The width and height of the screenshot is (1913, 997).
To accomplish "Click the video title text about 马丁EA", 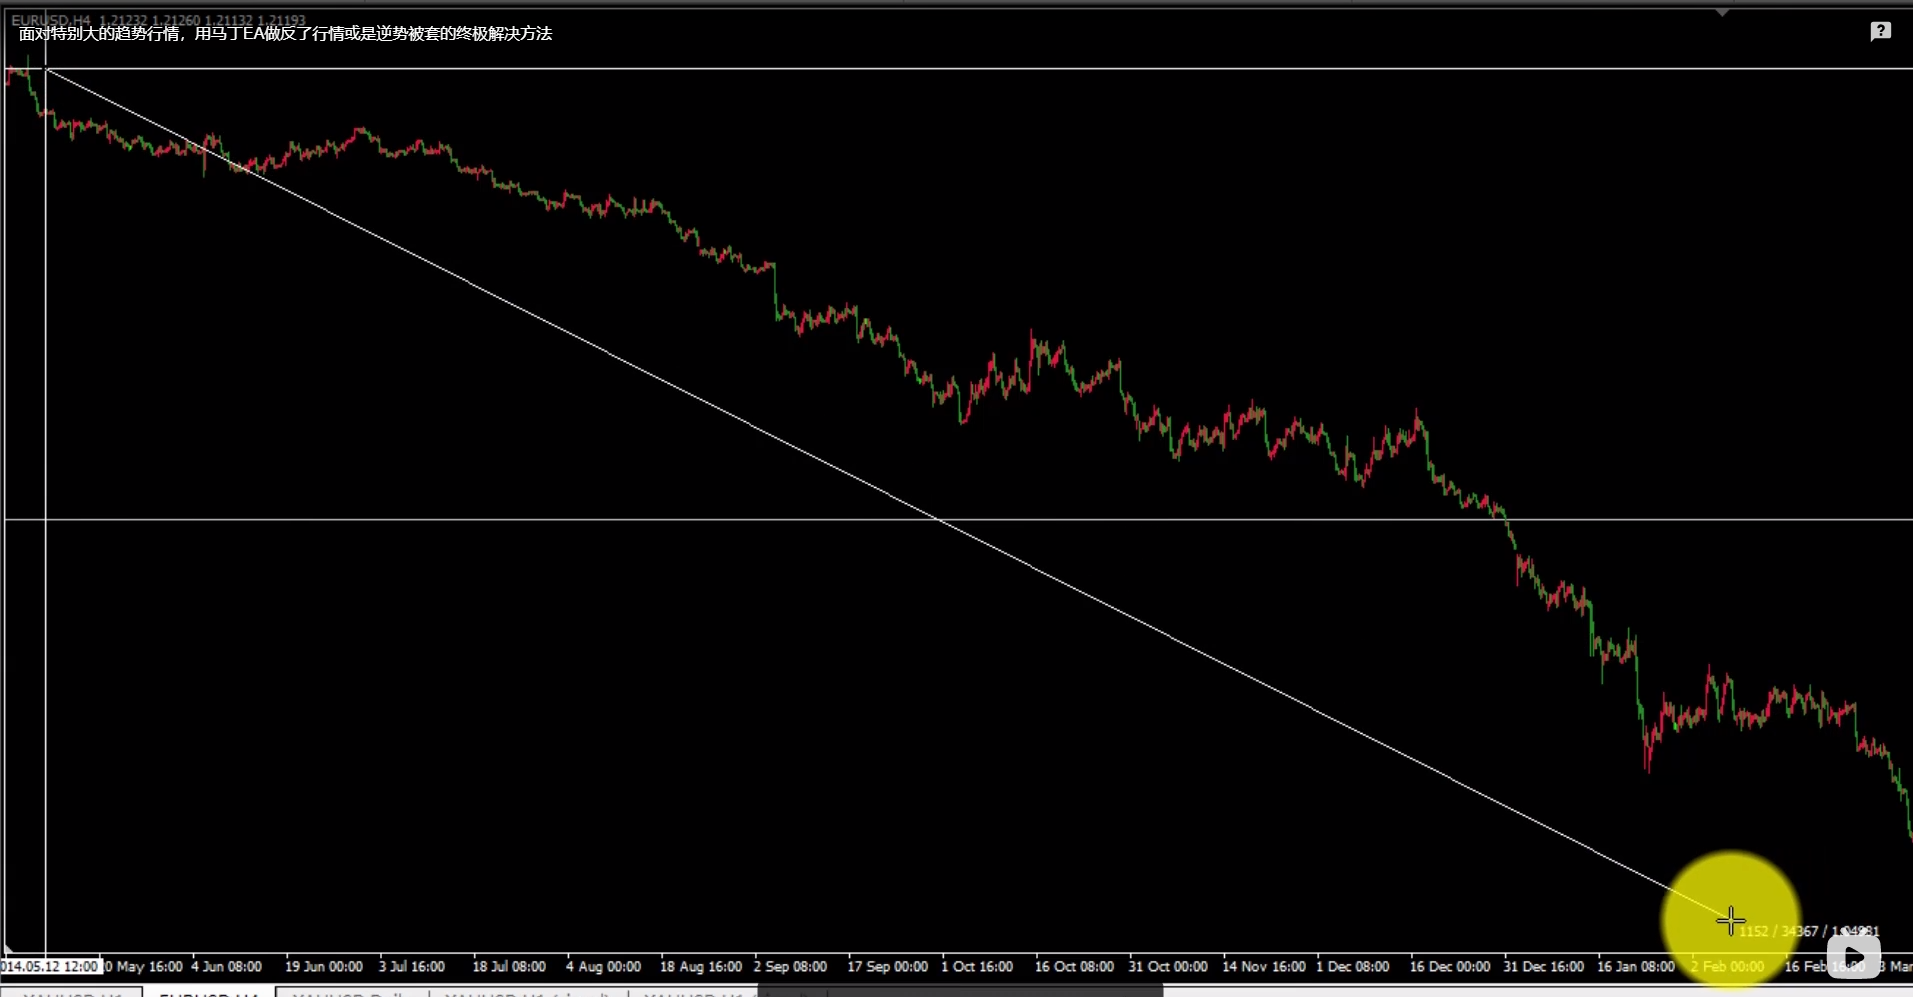I will tap(286, 34).
